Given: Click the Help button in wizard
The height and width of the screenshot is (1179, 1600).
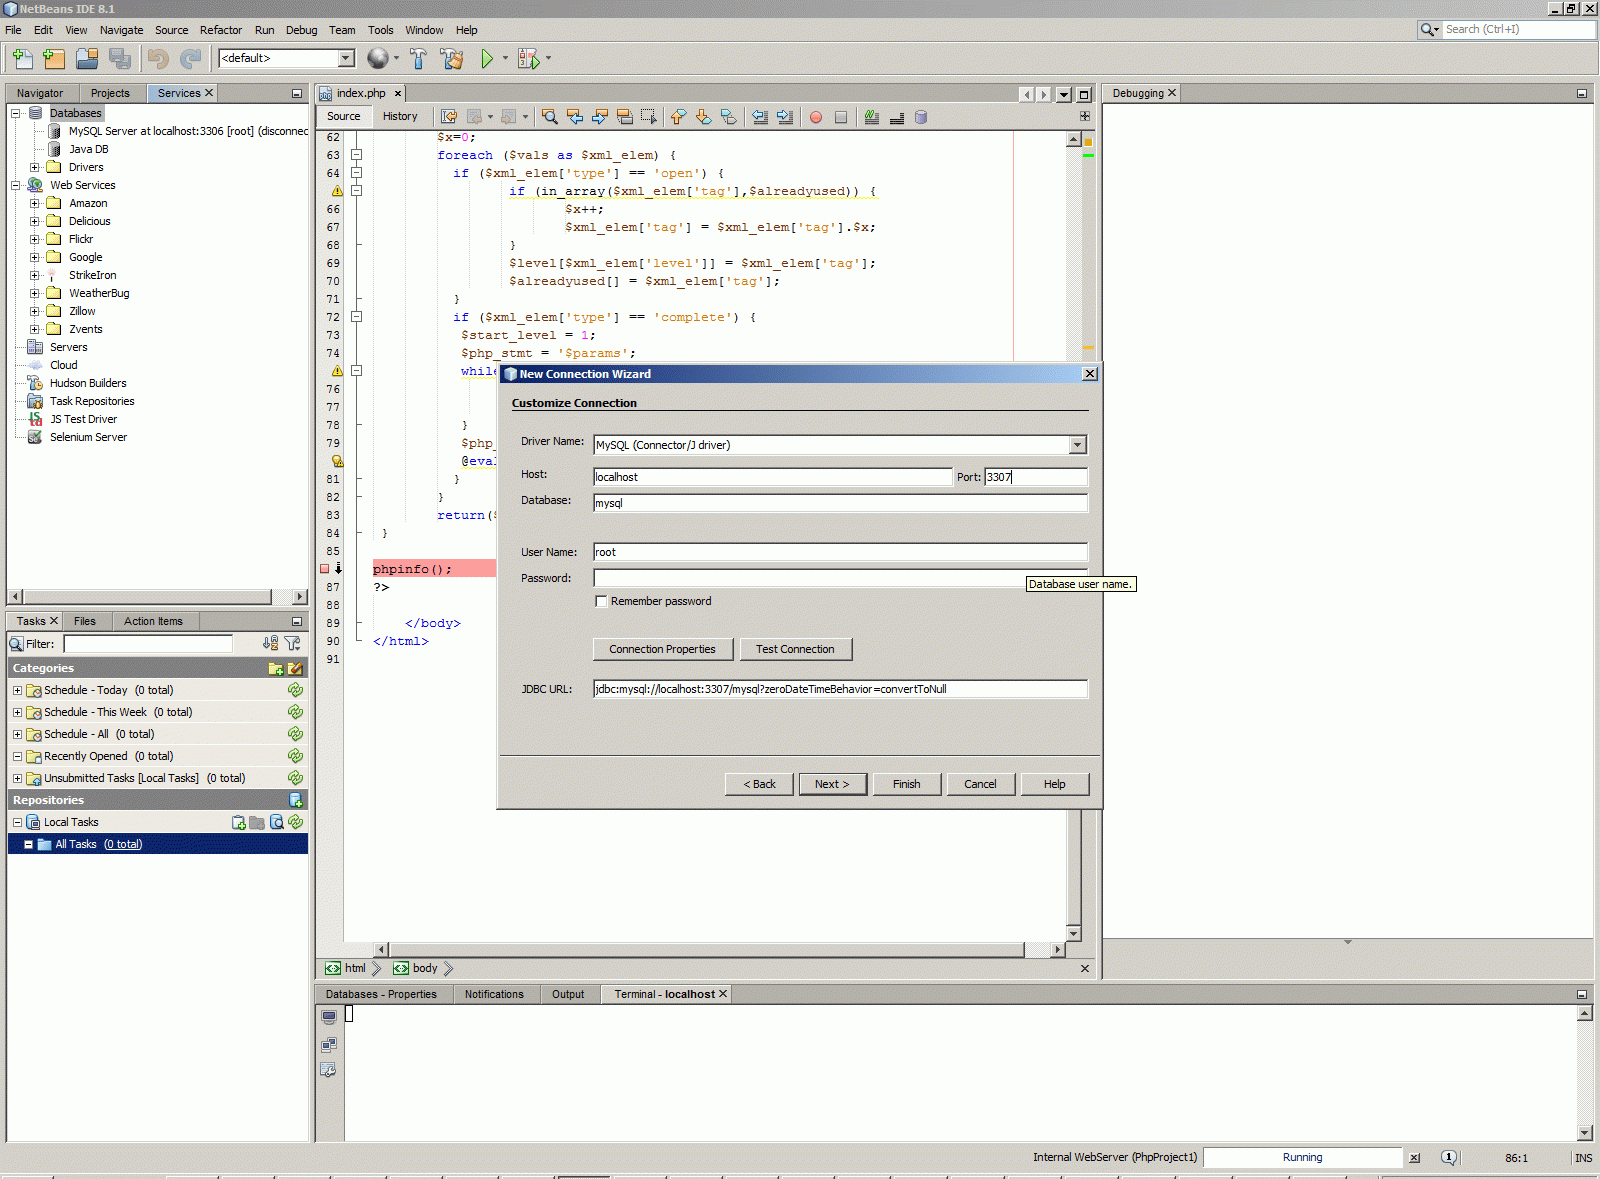Looking at the screenshot, I should tap(1055, 784).
